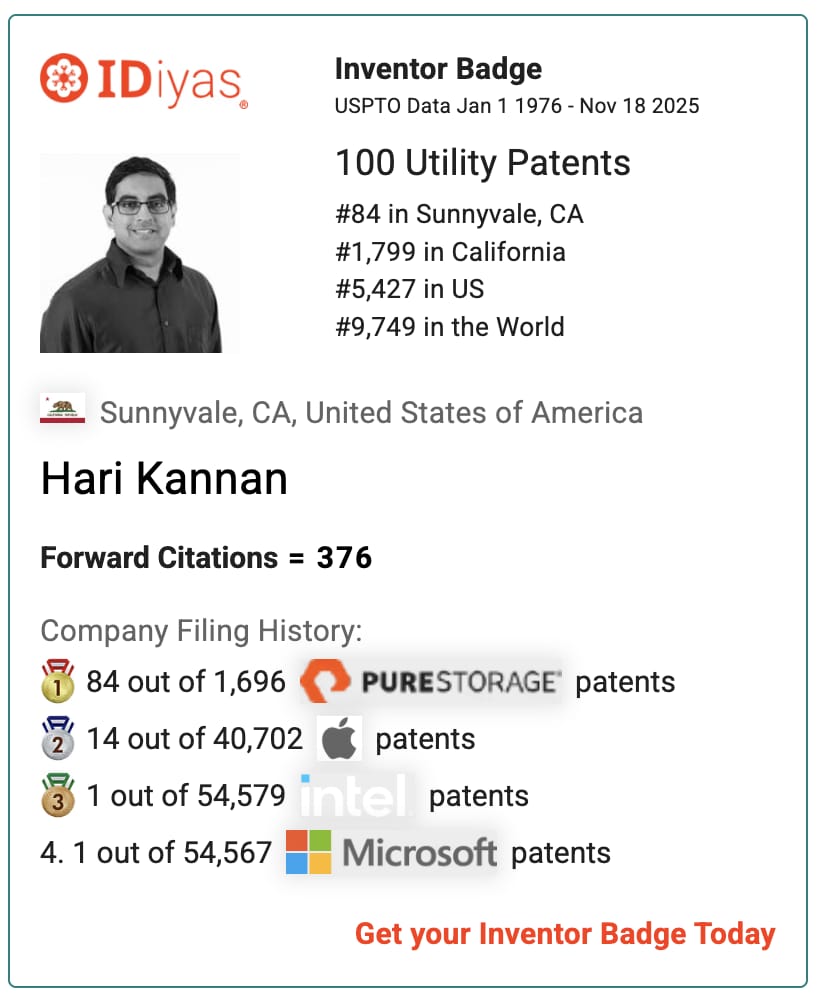Click the IDiyas logo

coord(143,80)
